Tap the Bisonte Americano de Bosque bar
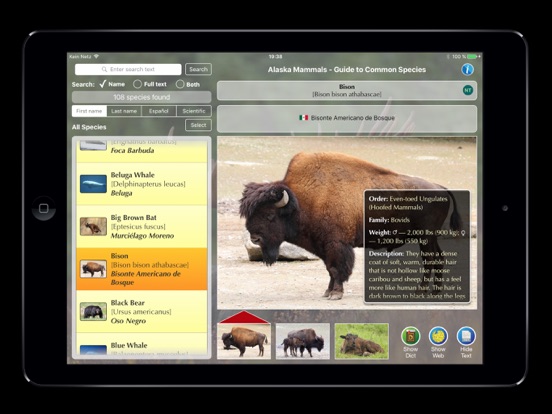The image size is (552, 414). tap(347, 119)
